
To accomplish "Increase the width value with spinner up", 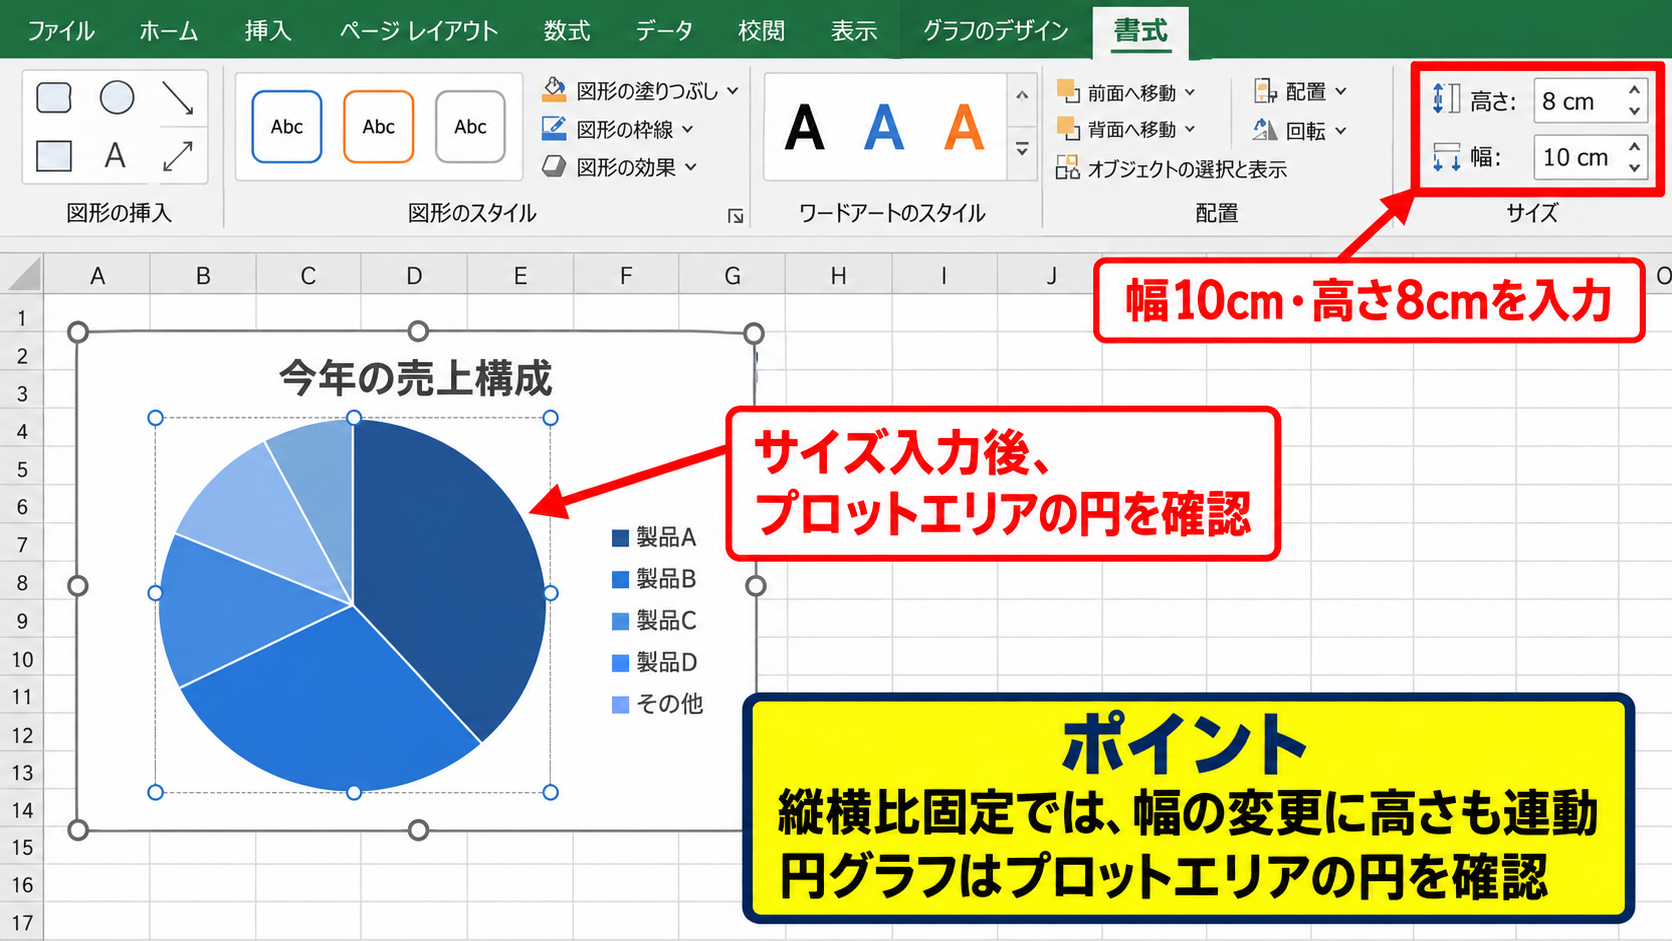I will [x=1634, y=146].
